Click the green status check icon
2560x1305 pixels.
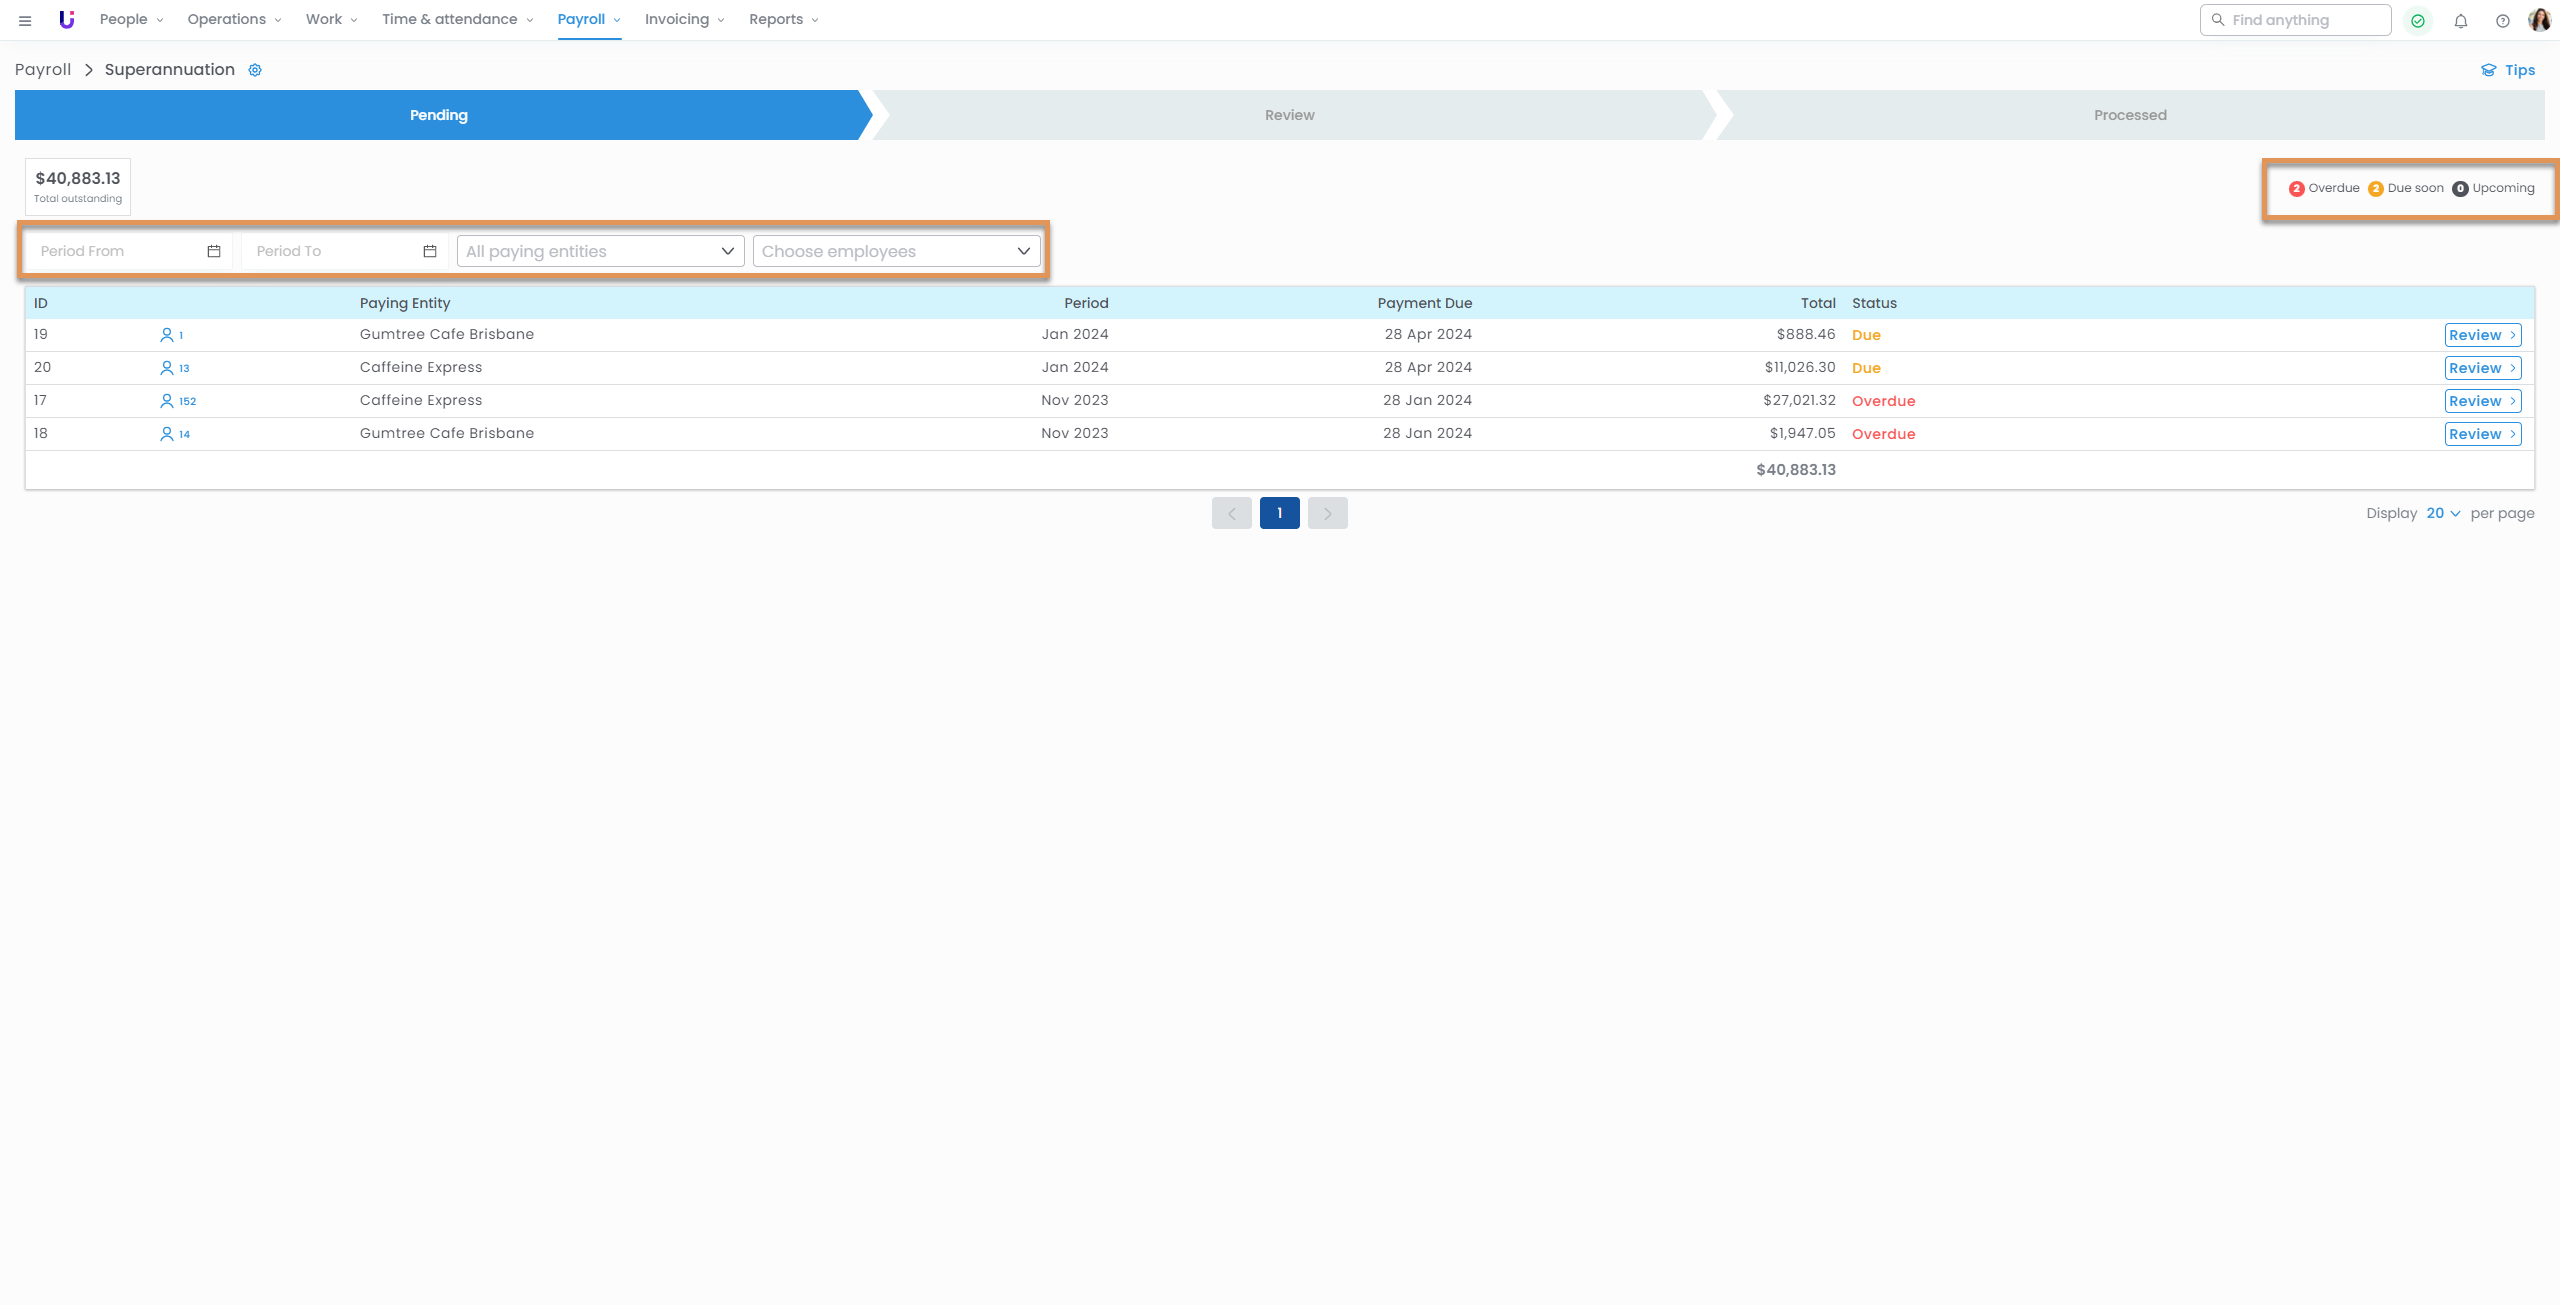point(2418,20)
